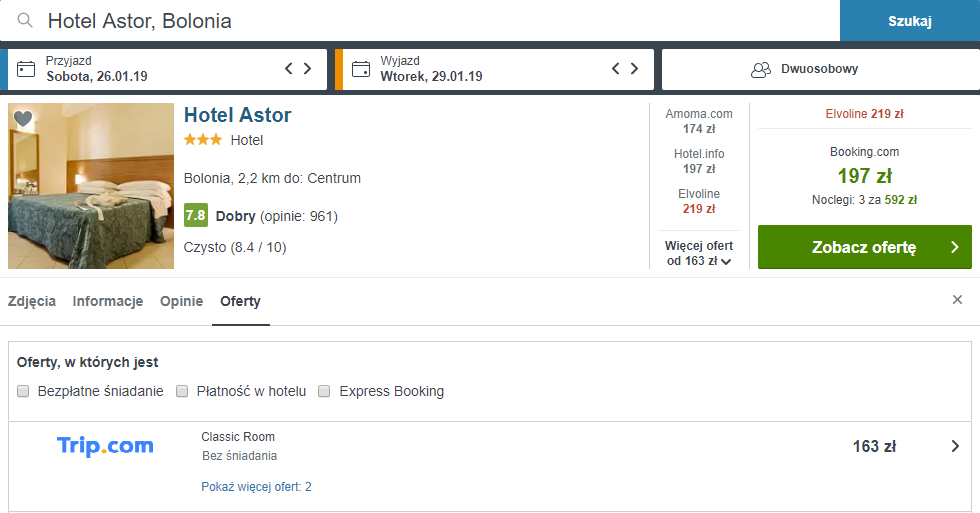Switch to the Zdjęcia tab
Viewport: 980px width, 513px height.
point(32,301)
